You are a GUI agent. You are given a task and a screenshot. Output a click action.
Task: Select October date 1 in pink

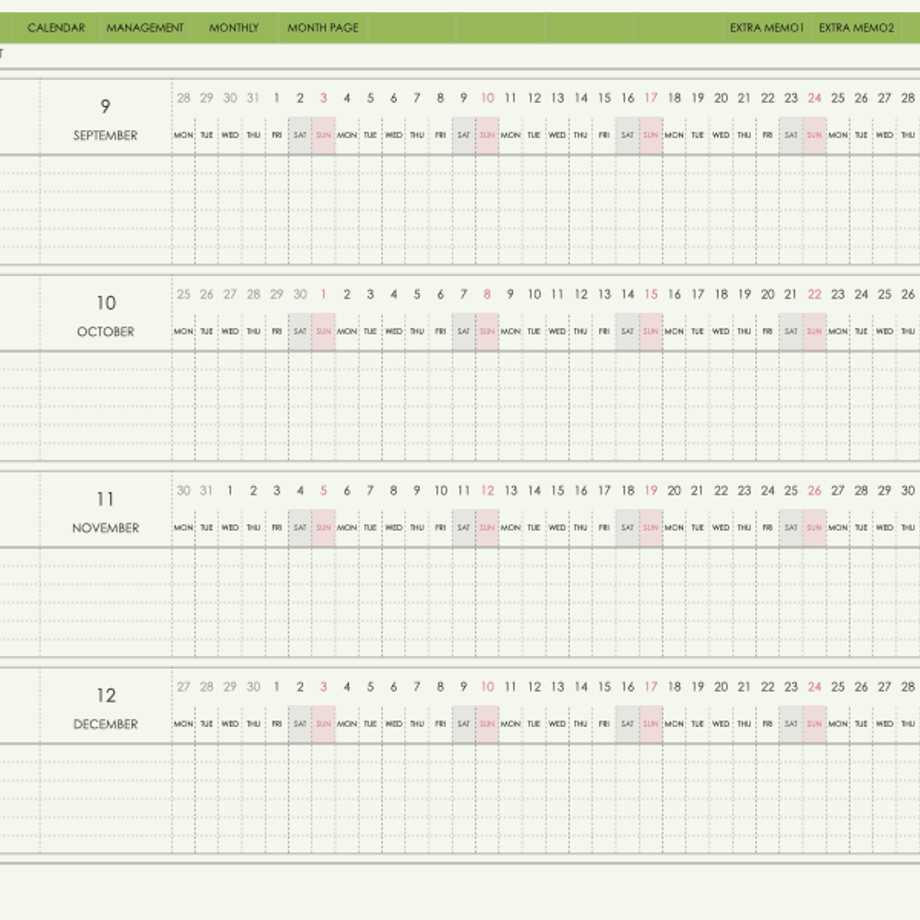(x=323, y=295)
